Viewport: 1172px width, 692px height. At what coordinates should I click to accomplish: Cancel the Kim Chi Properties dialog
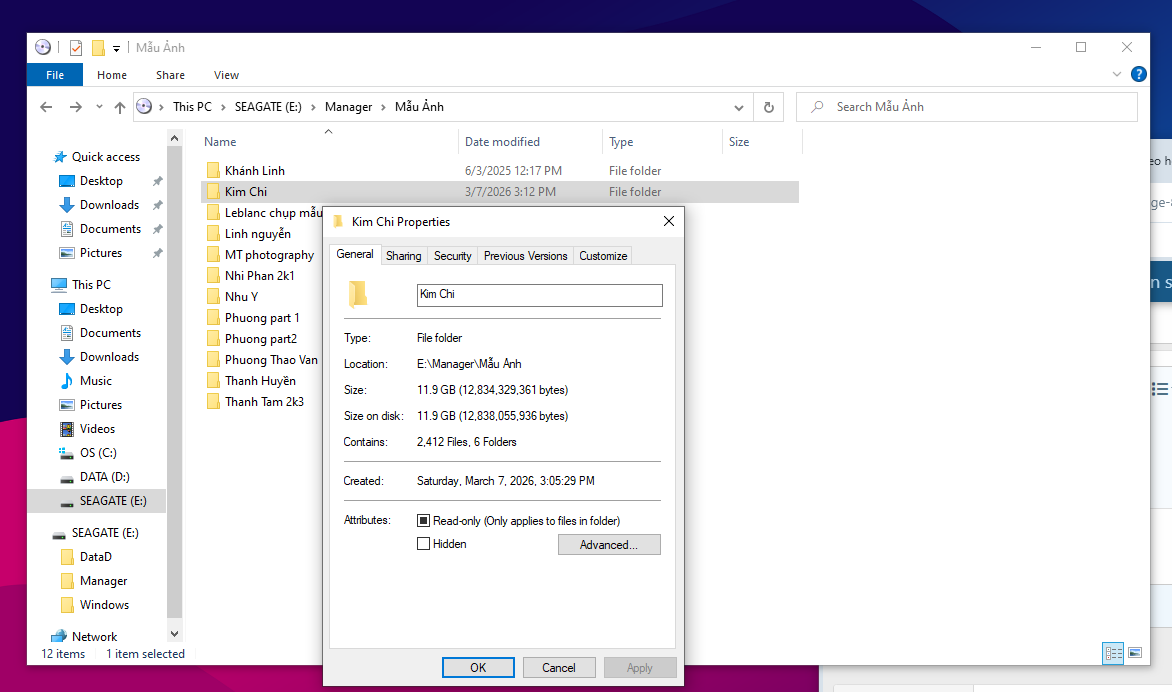click(x=559, y=667)
